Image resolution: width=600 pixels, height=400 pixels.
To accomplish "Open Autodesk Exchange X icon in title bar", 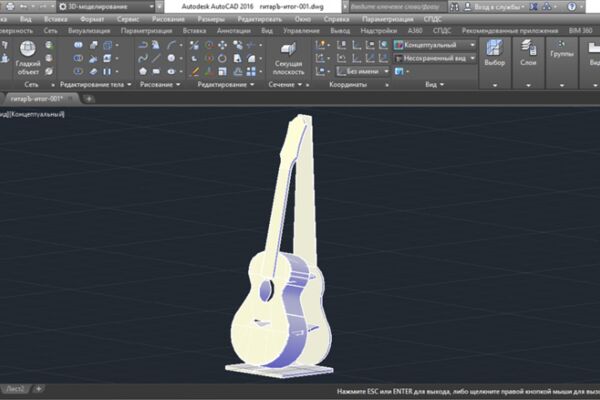I will [x=533, y=7].
